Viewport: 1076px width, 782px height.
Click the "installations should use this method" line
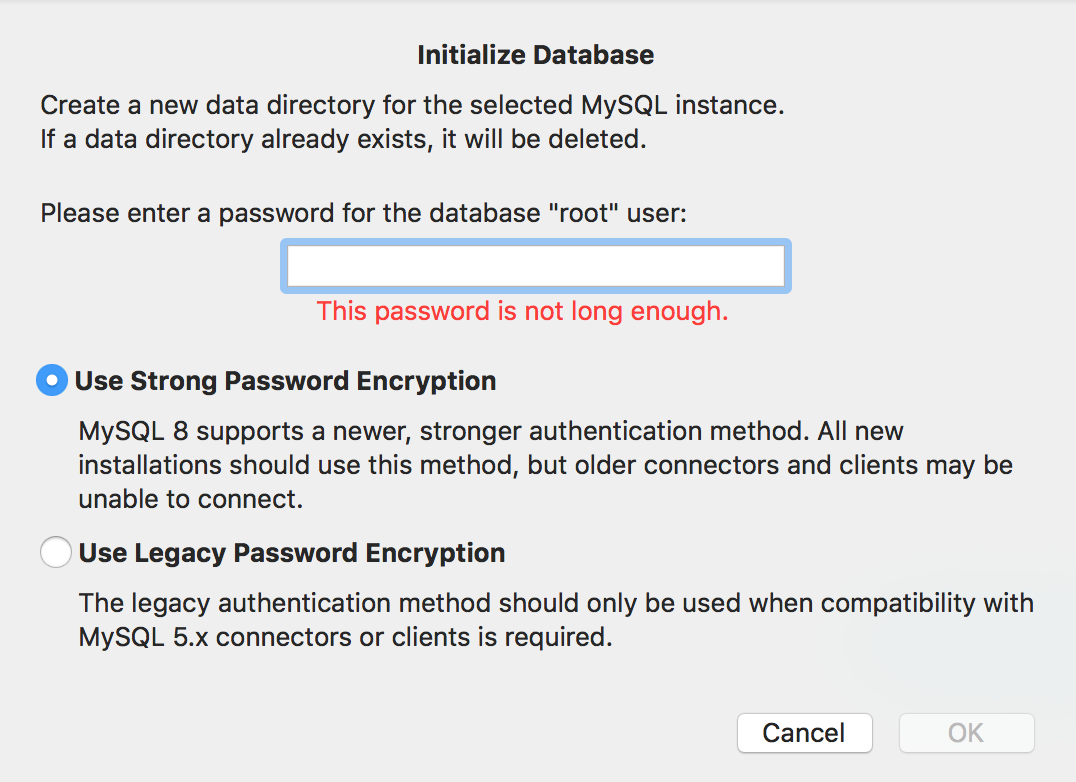coord(545,466)
